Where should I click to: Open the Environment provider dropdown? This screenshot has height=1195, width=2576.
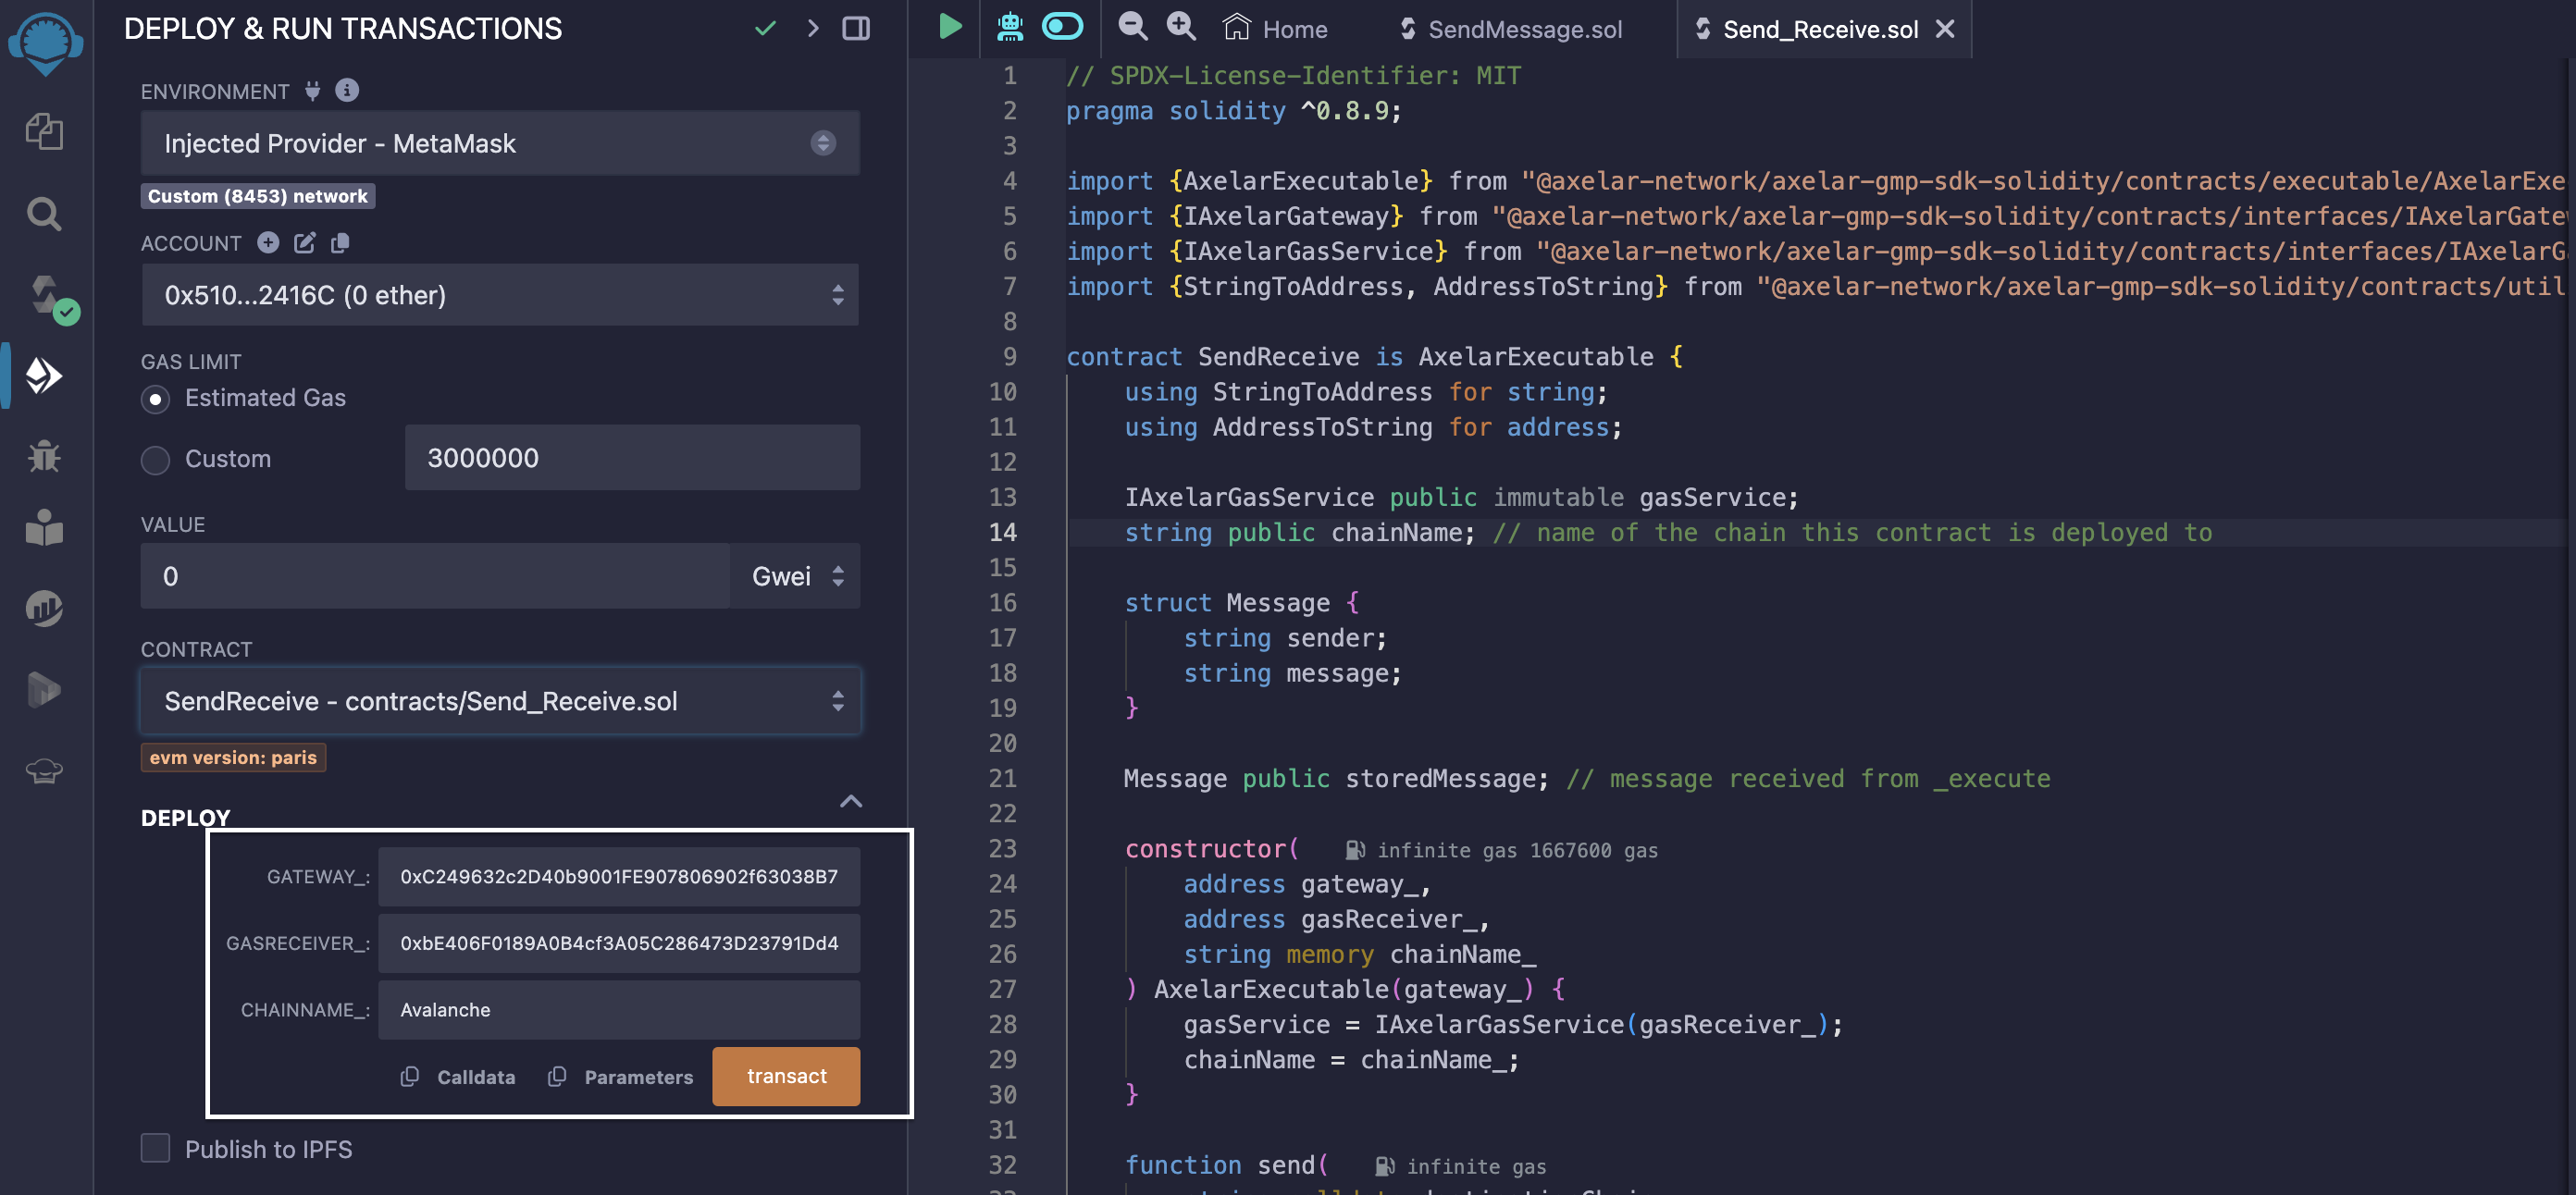point(500,143)
